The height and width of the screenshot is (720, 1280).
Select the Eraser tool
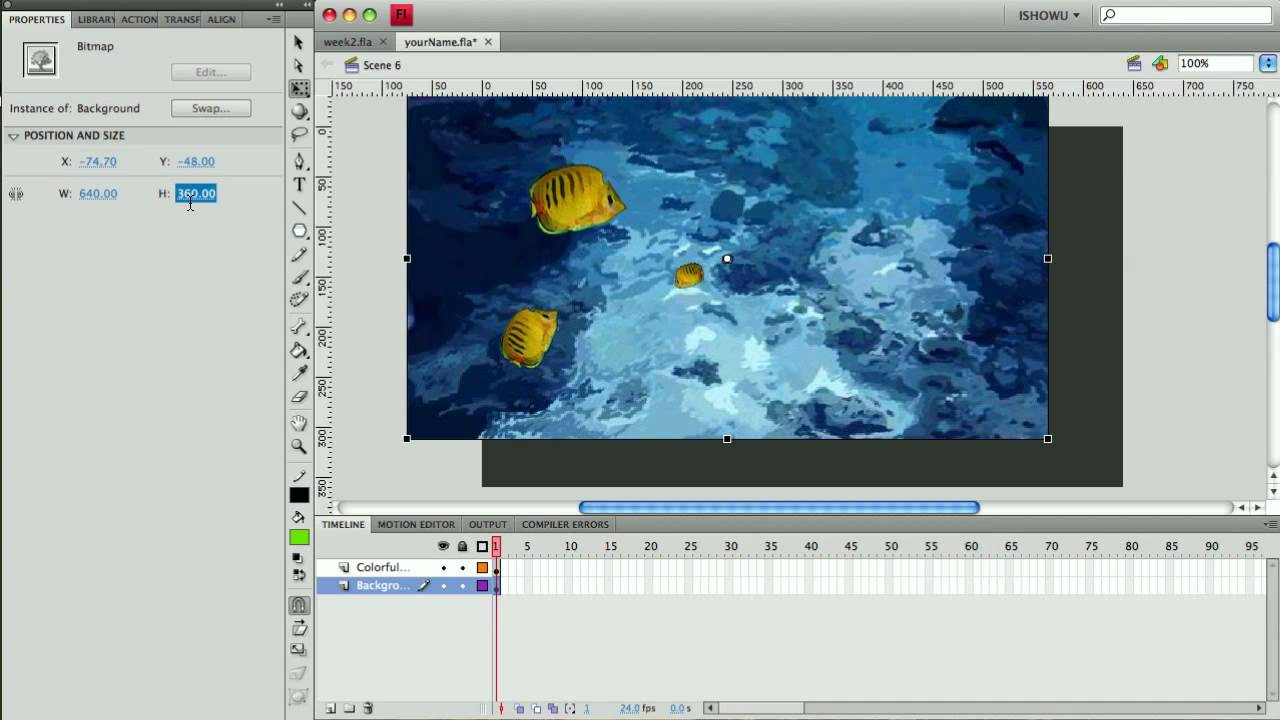(299, 396)
